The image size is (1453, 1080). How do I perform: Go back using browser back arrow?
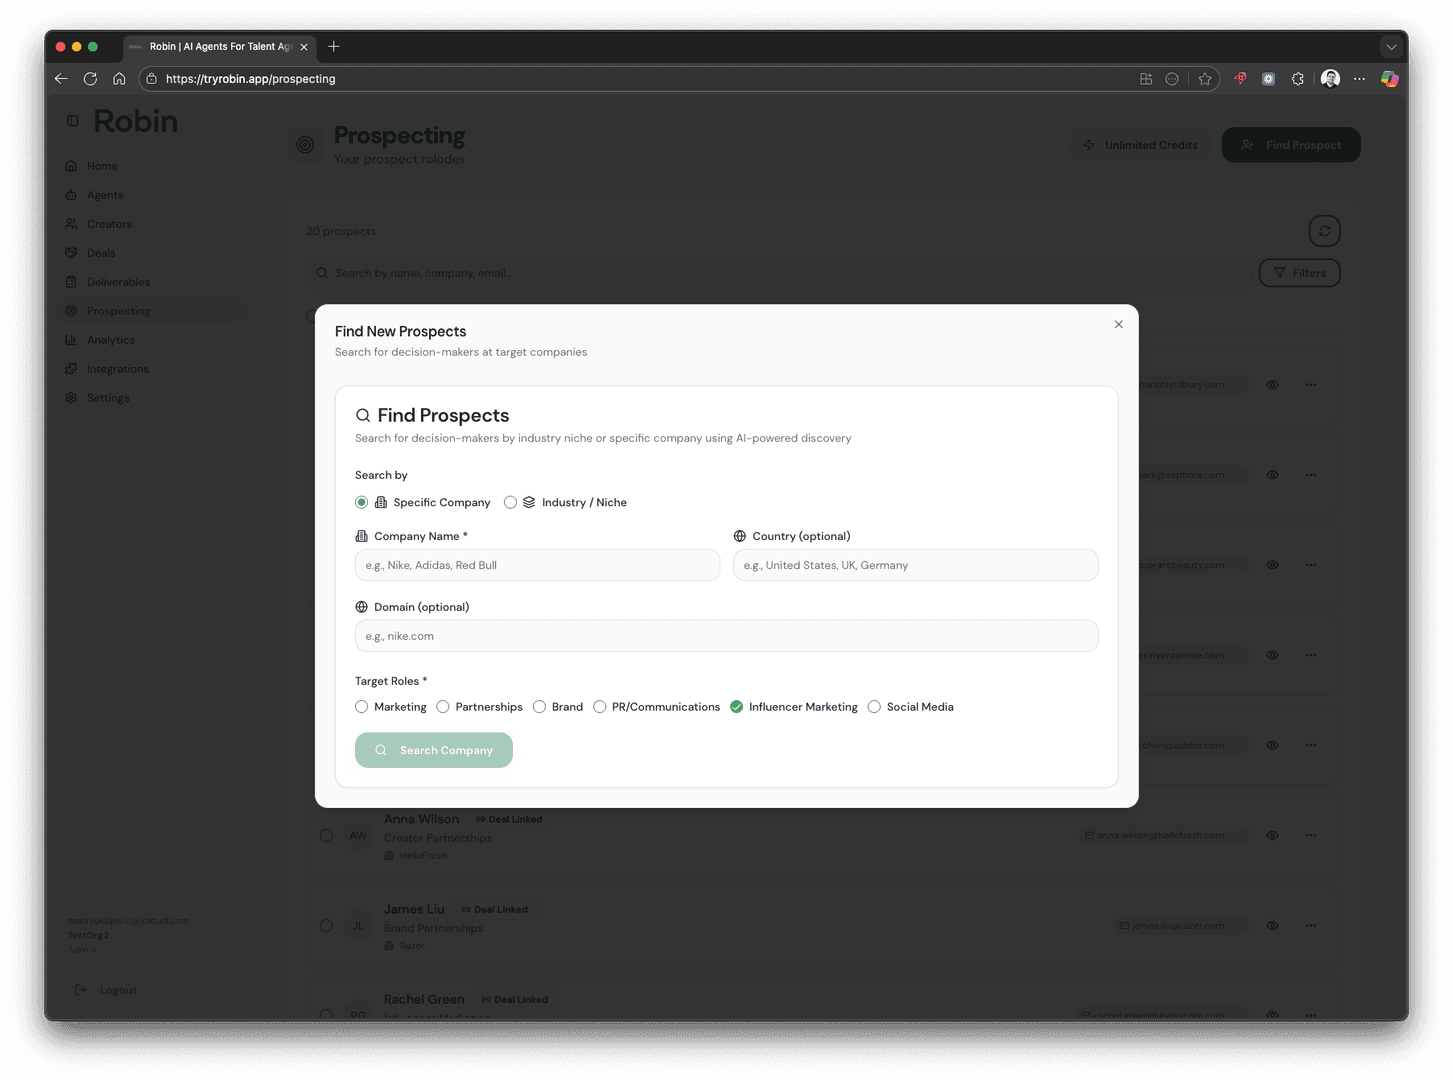61,79
